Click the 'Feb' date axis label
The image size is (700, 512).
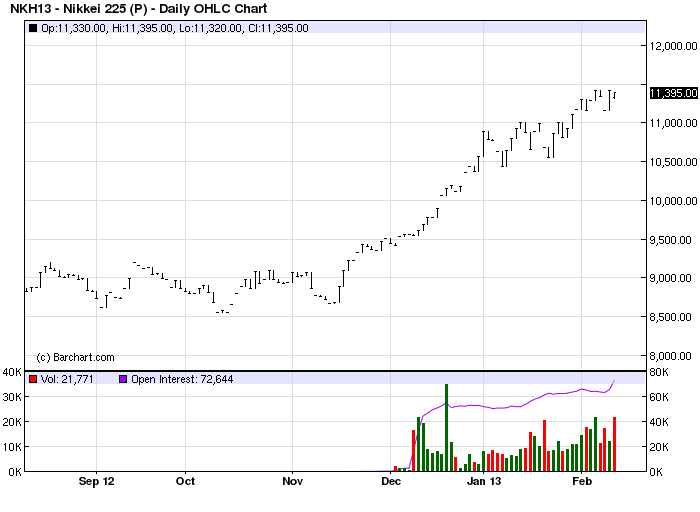pos(582,481)
